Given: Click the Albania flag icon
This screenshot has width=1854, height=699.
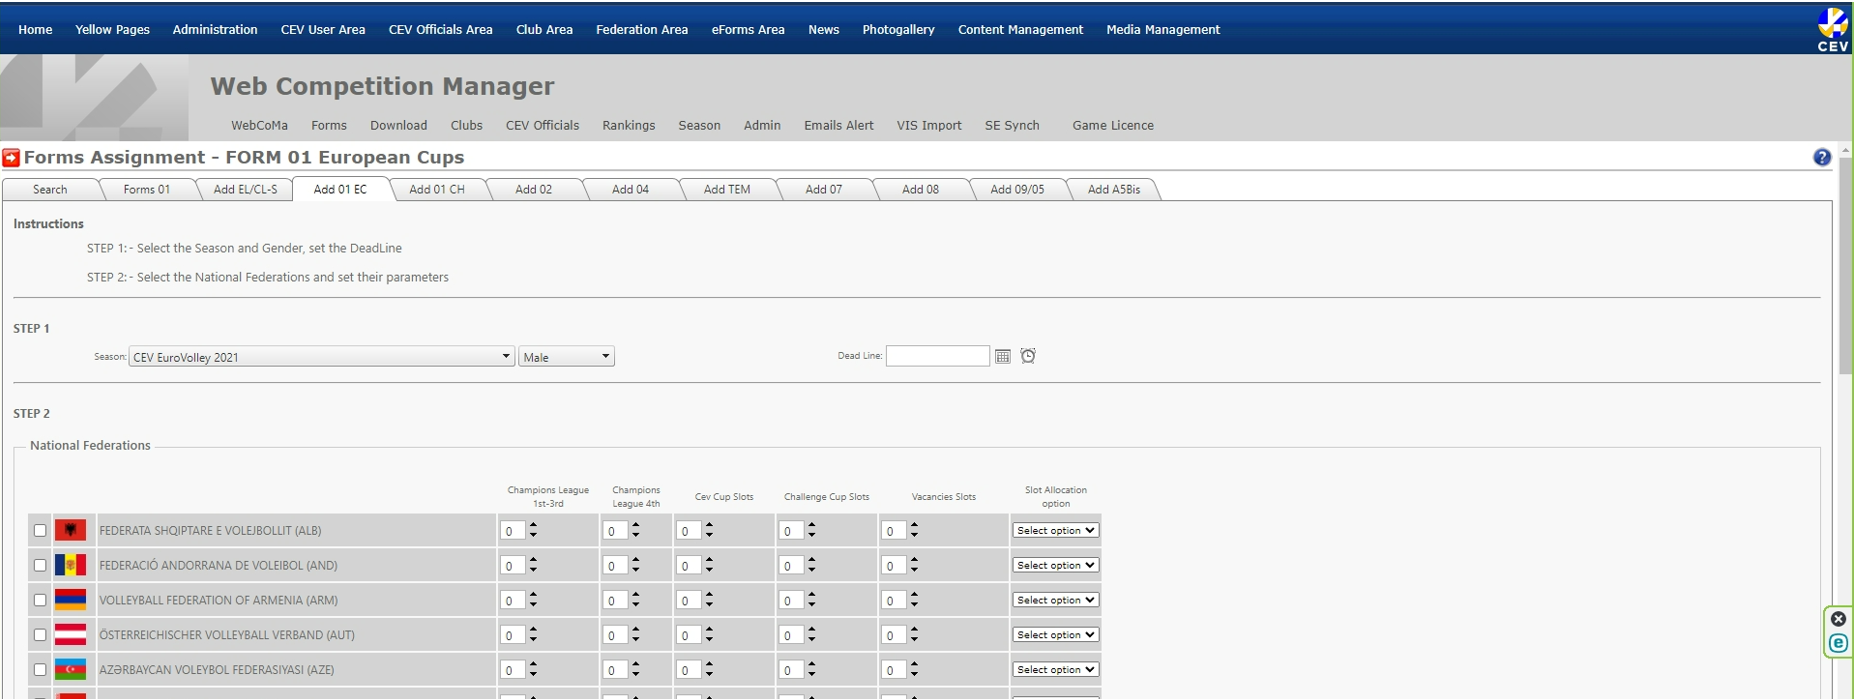Looking at the screenshot, I should tap(70, 530).
